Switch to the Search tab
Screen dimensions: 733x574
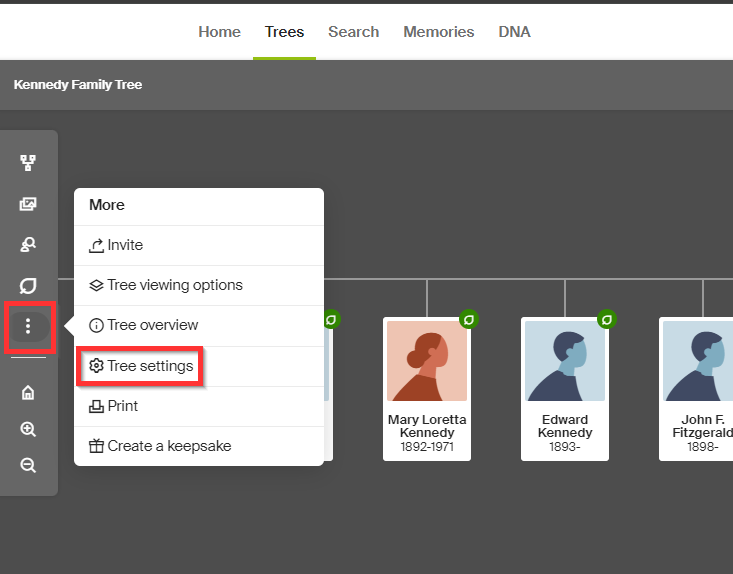(x=353, y=32)
